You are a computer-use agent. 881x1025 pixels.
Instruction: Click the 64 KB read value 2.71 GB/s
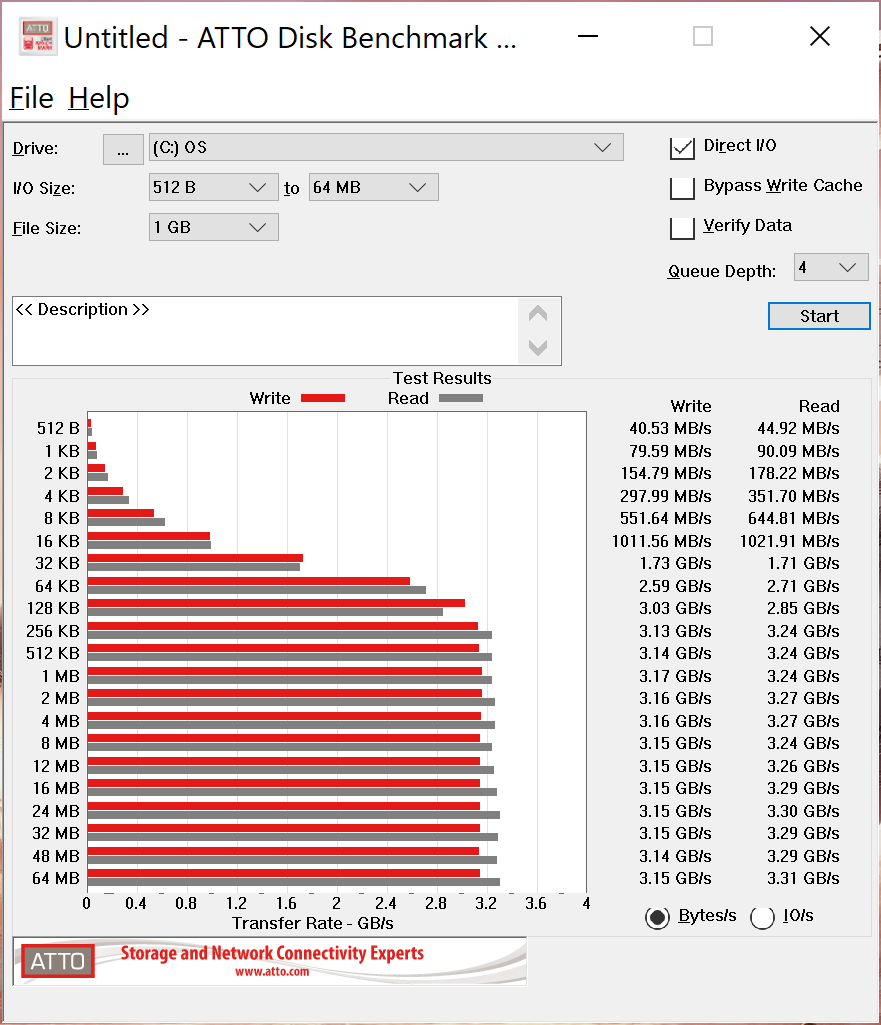(803, 586)
